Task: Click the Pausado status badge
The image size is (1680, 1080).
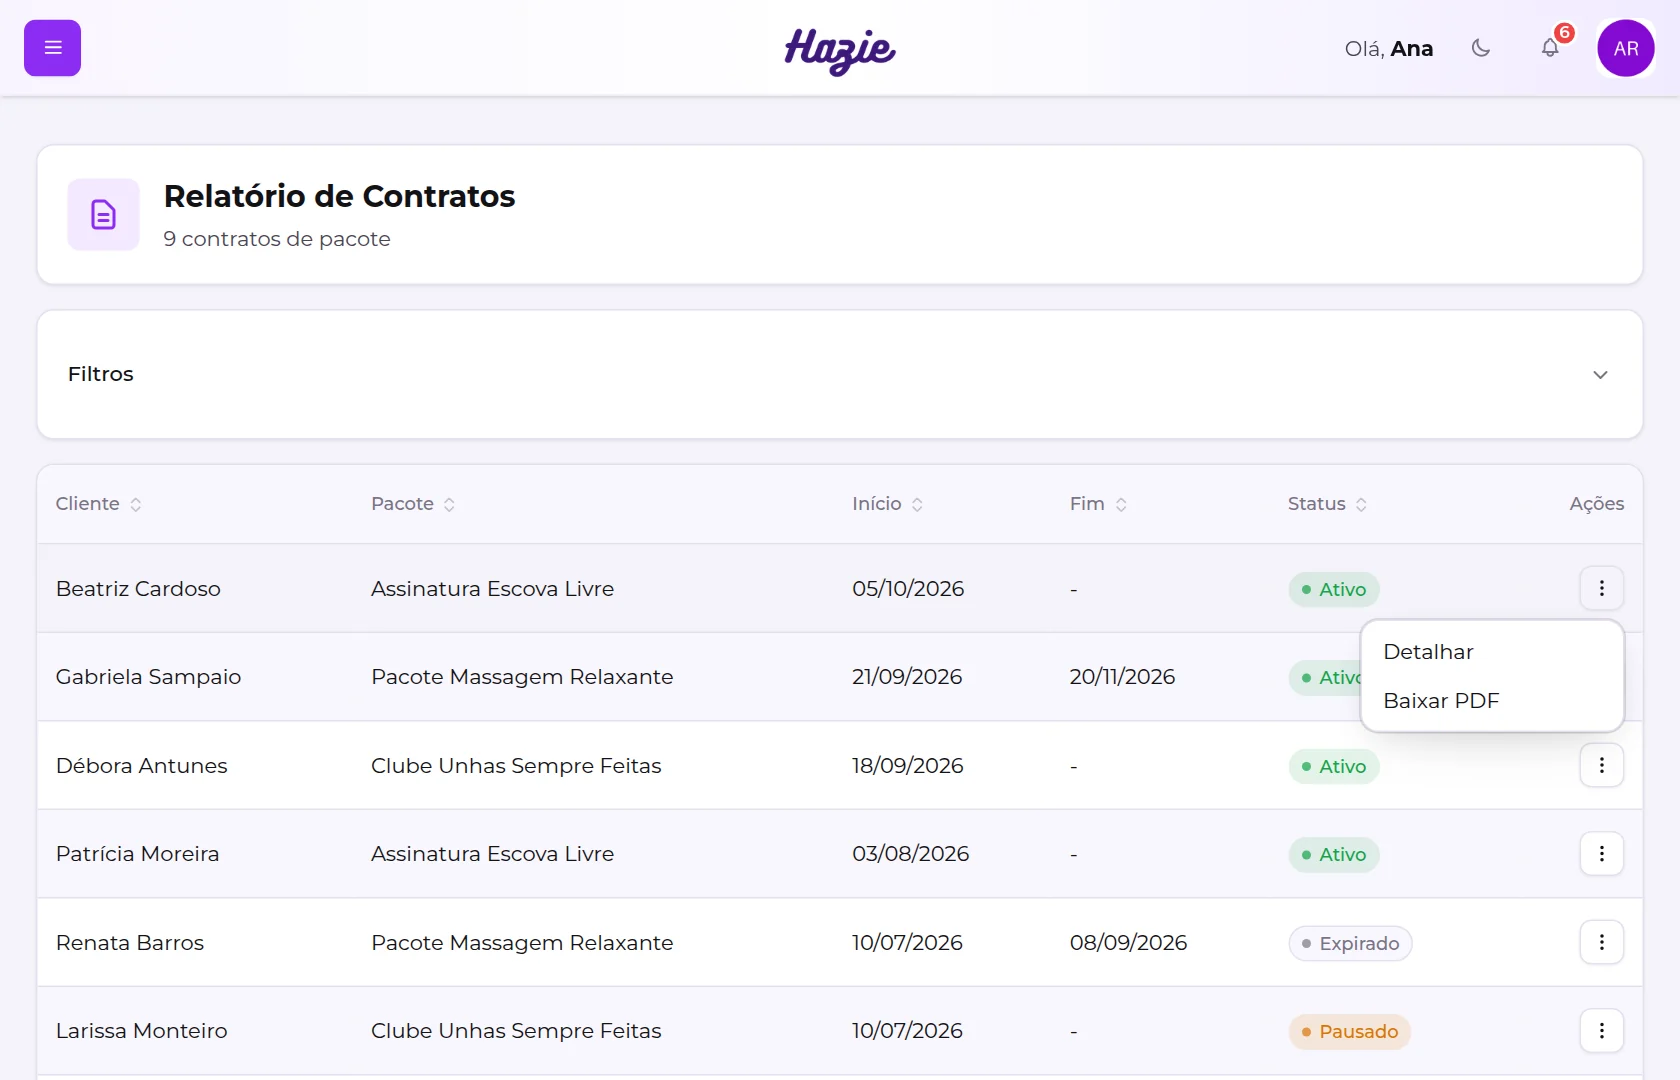Action: [x=1350, y=1031]
